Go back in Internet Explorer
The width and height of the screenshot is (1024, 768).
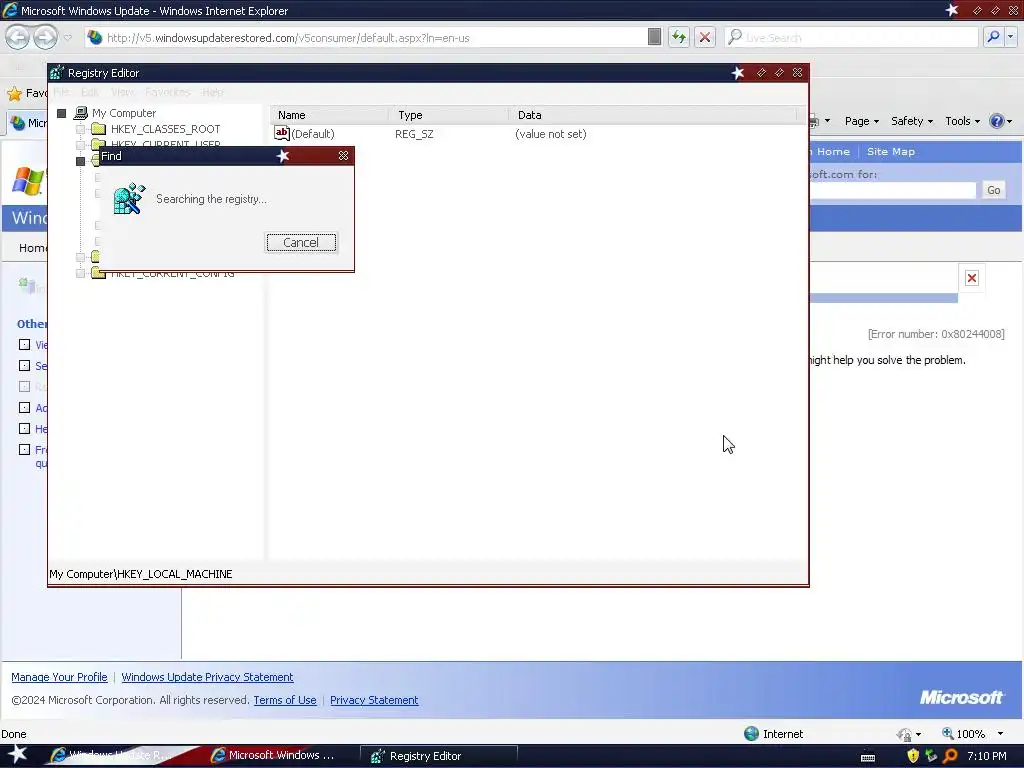click(x=18, y=37)
